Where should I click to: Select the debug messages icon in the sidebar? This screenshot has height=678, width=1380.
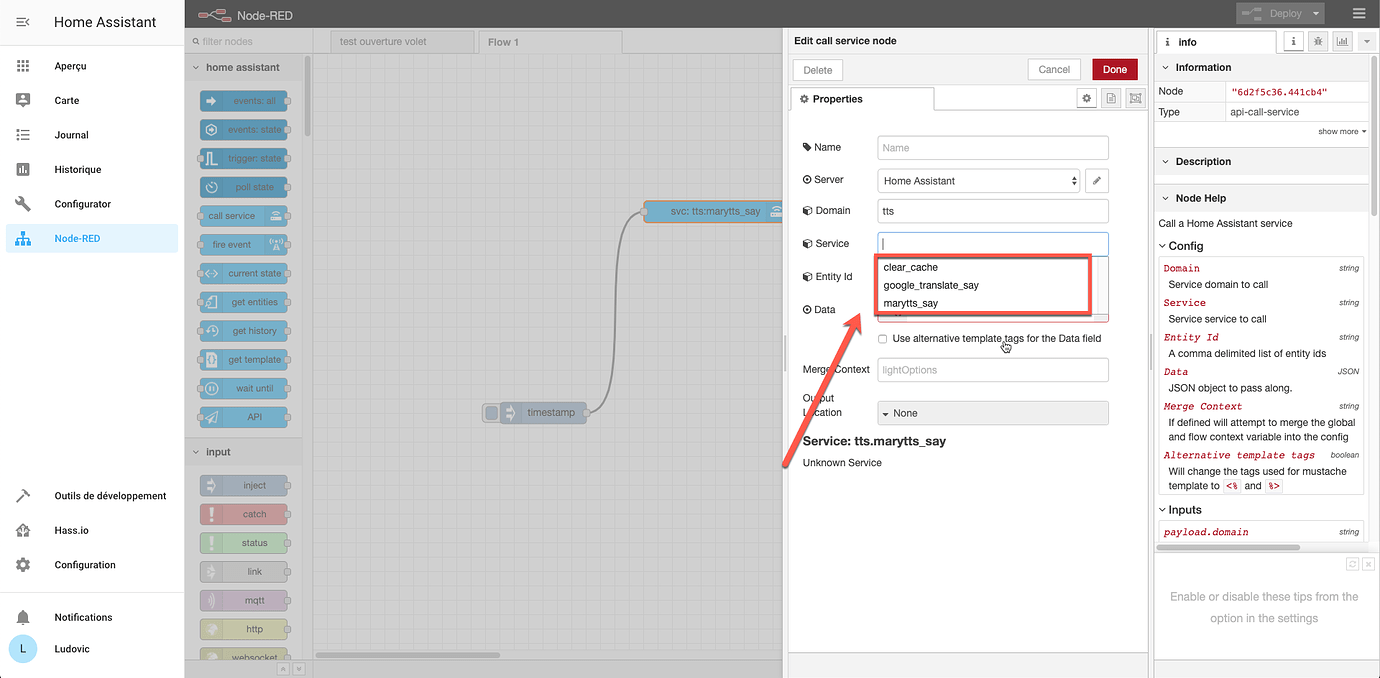tap(1318, 41)
